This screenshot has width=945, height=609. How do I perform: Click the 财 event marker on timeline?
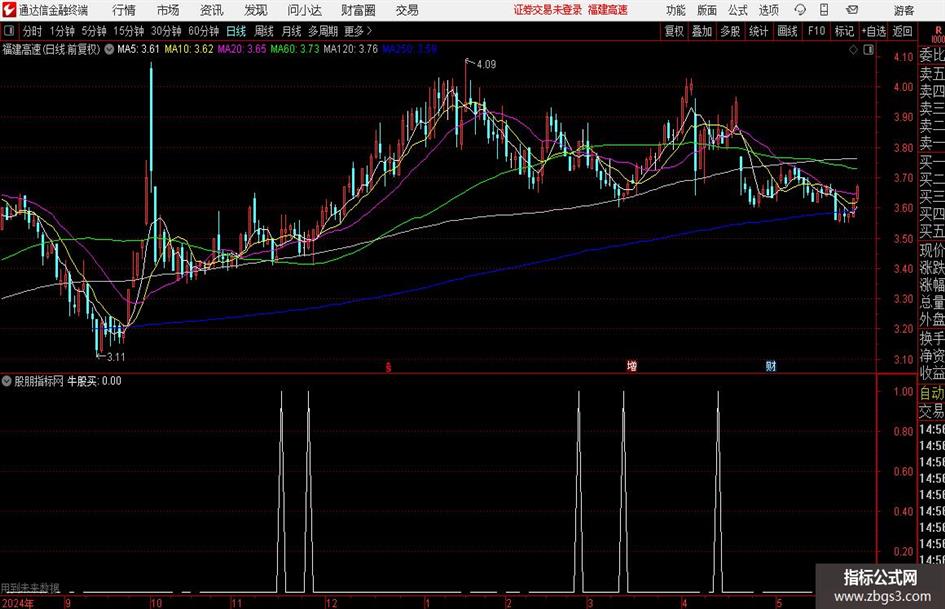(771, 366)
